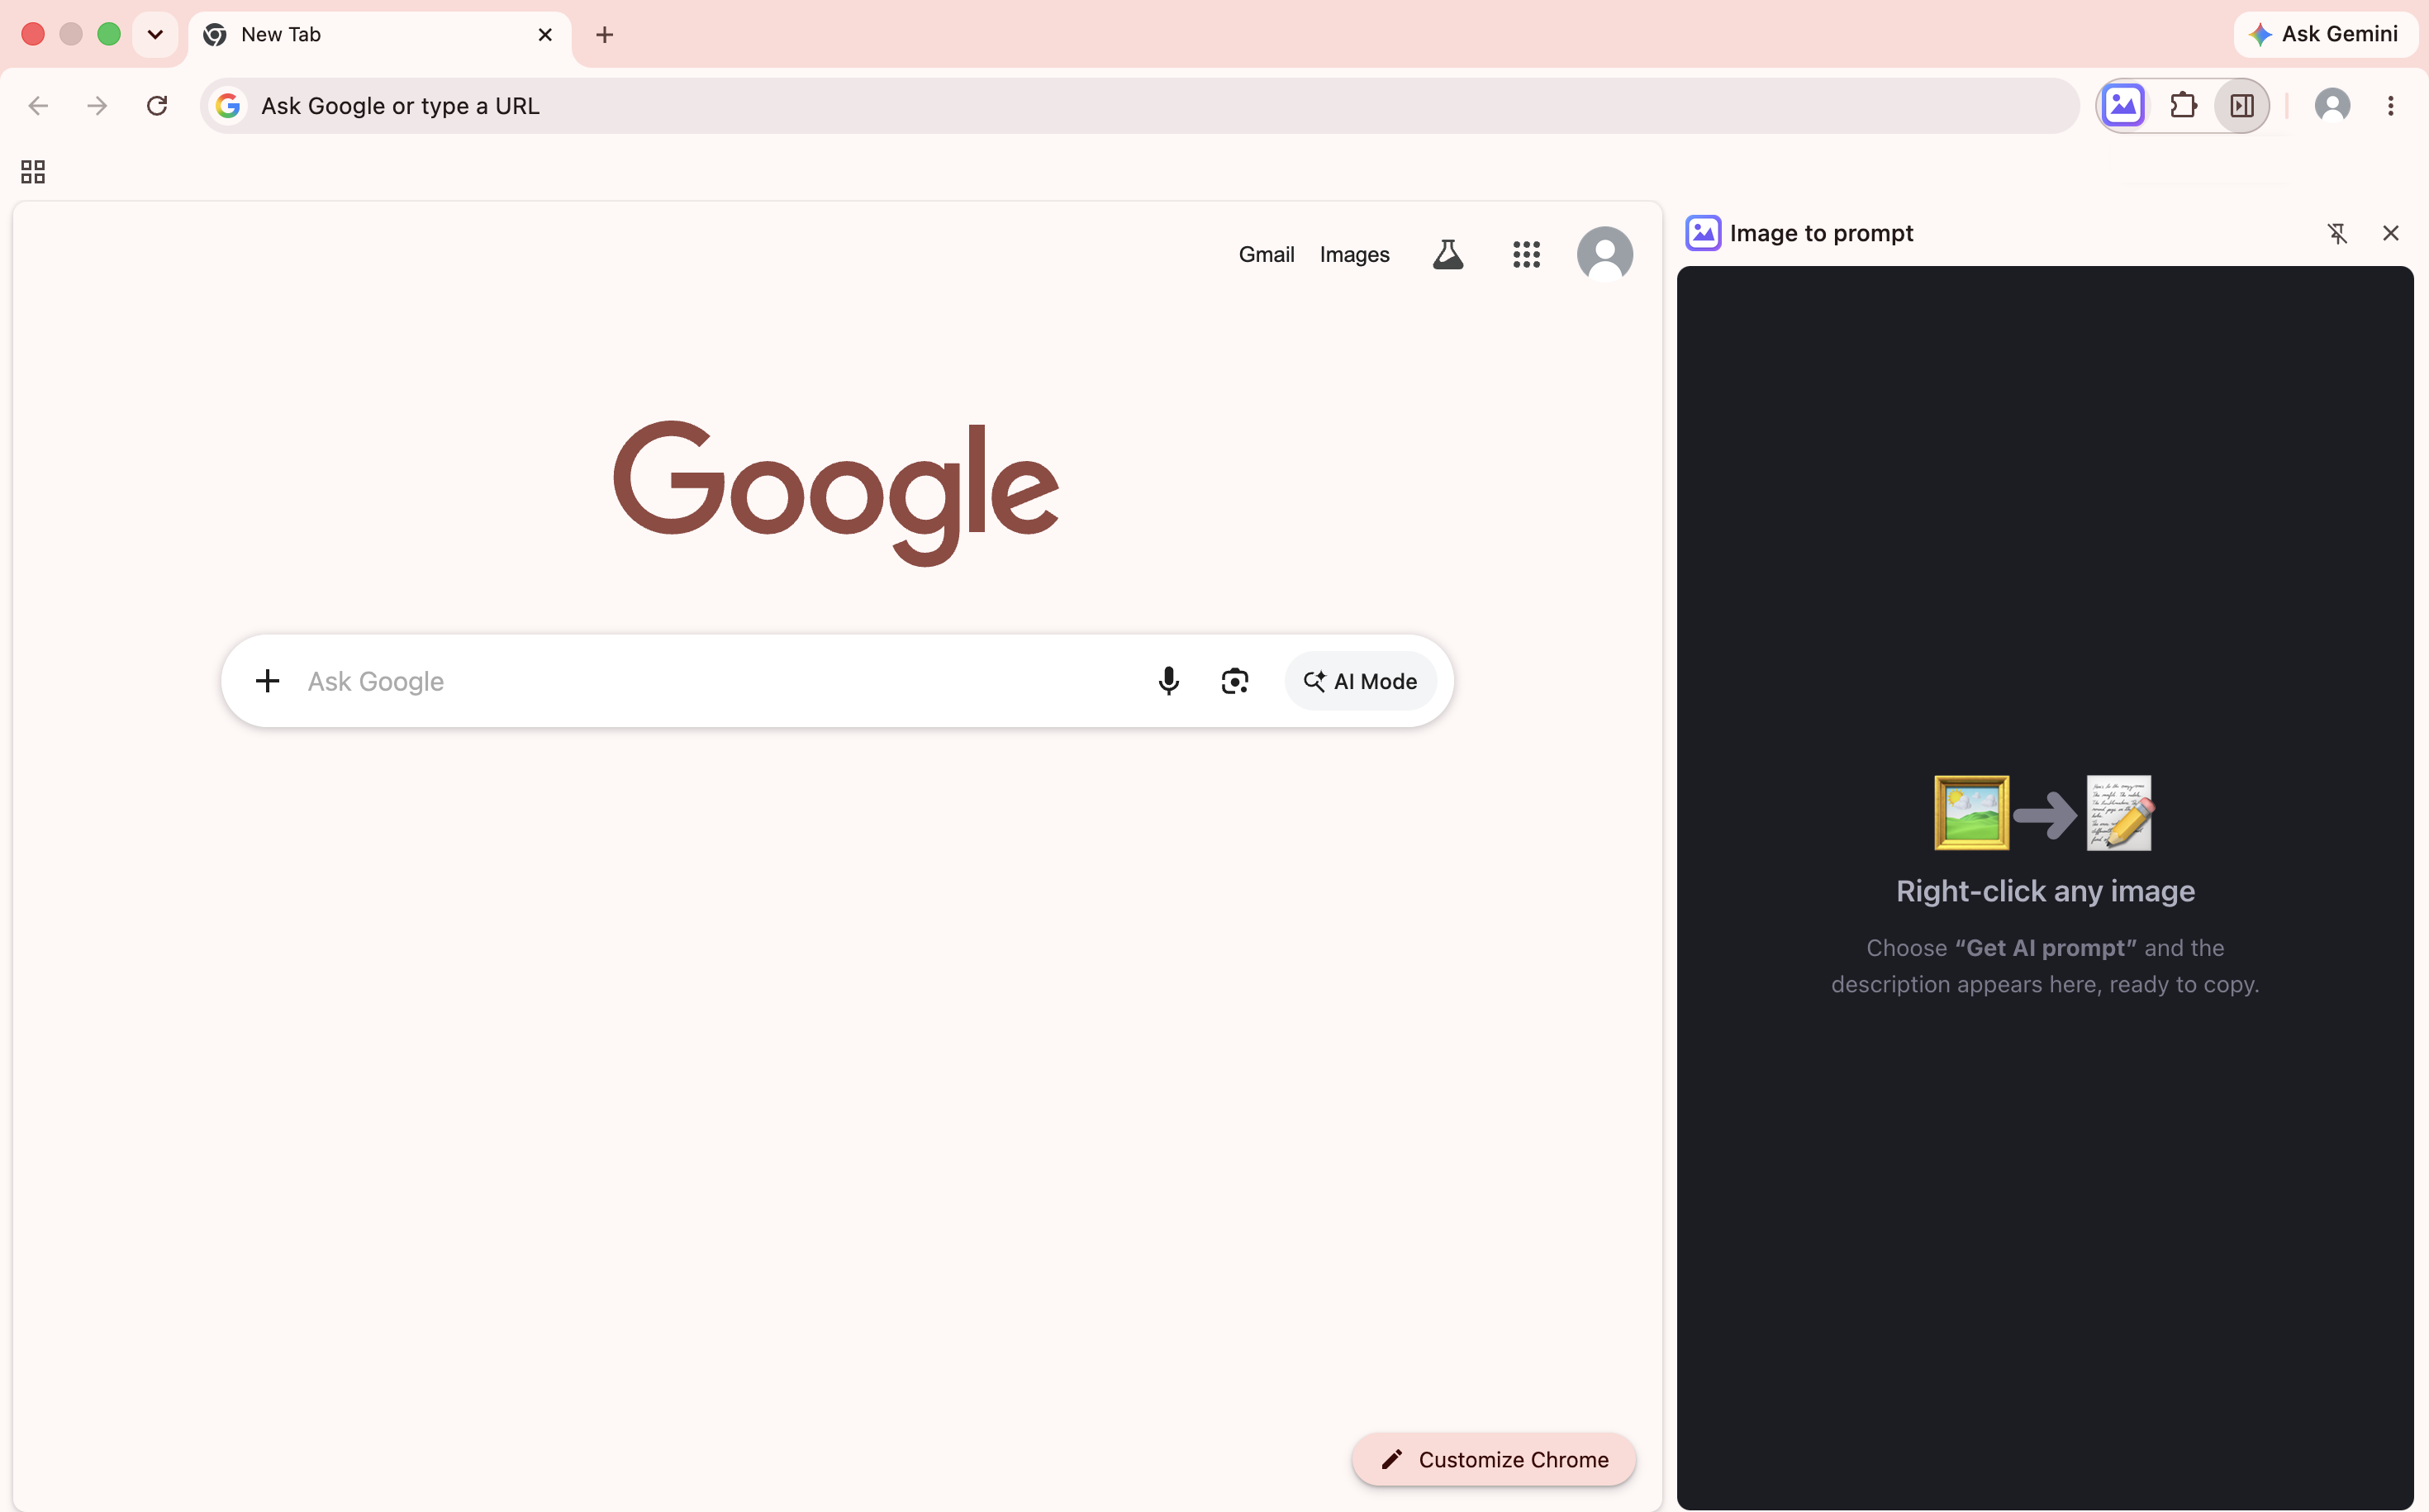
Task: Click the Image to prompt panel title
Action: click(x=1821, y=233)
